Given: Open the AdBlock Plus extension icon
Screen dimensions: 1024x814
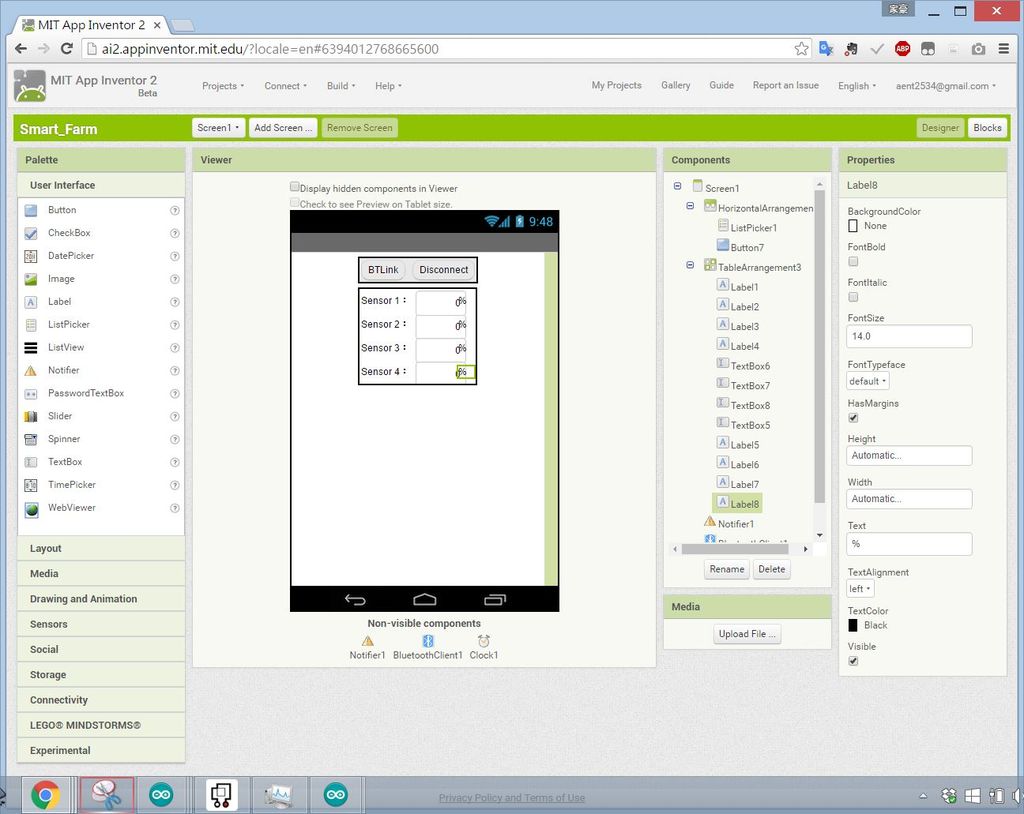Looking at the screenshot, I should coord(903,48).
